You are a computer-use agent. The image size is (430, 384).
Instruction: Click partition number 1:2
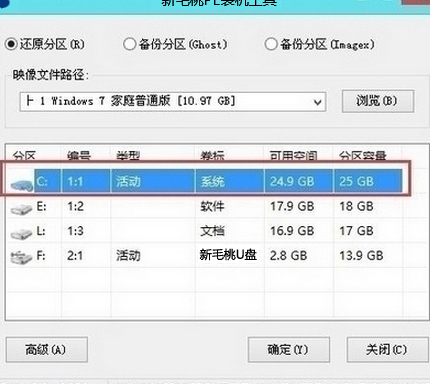(75, 207)
